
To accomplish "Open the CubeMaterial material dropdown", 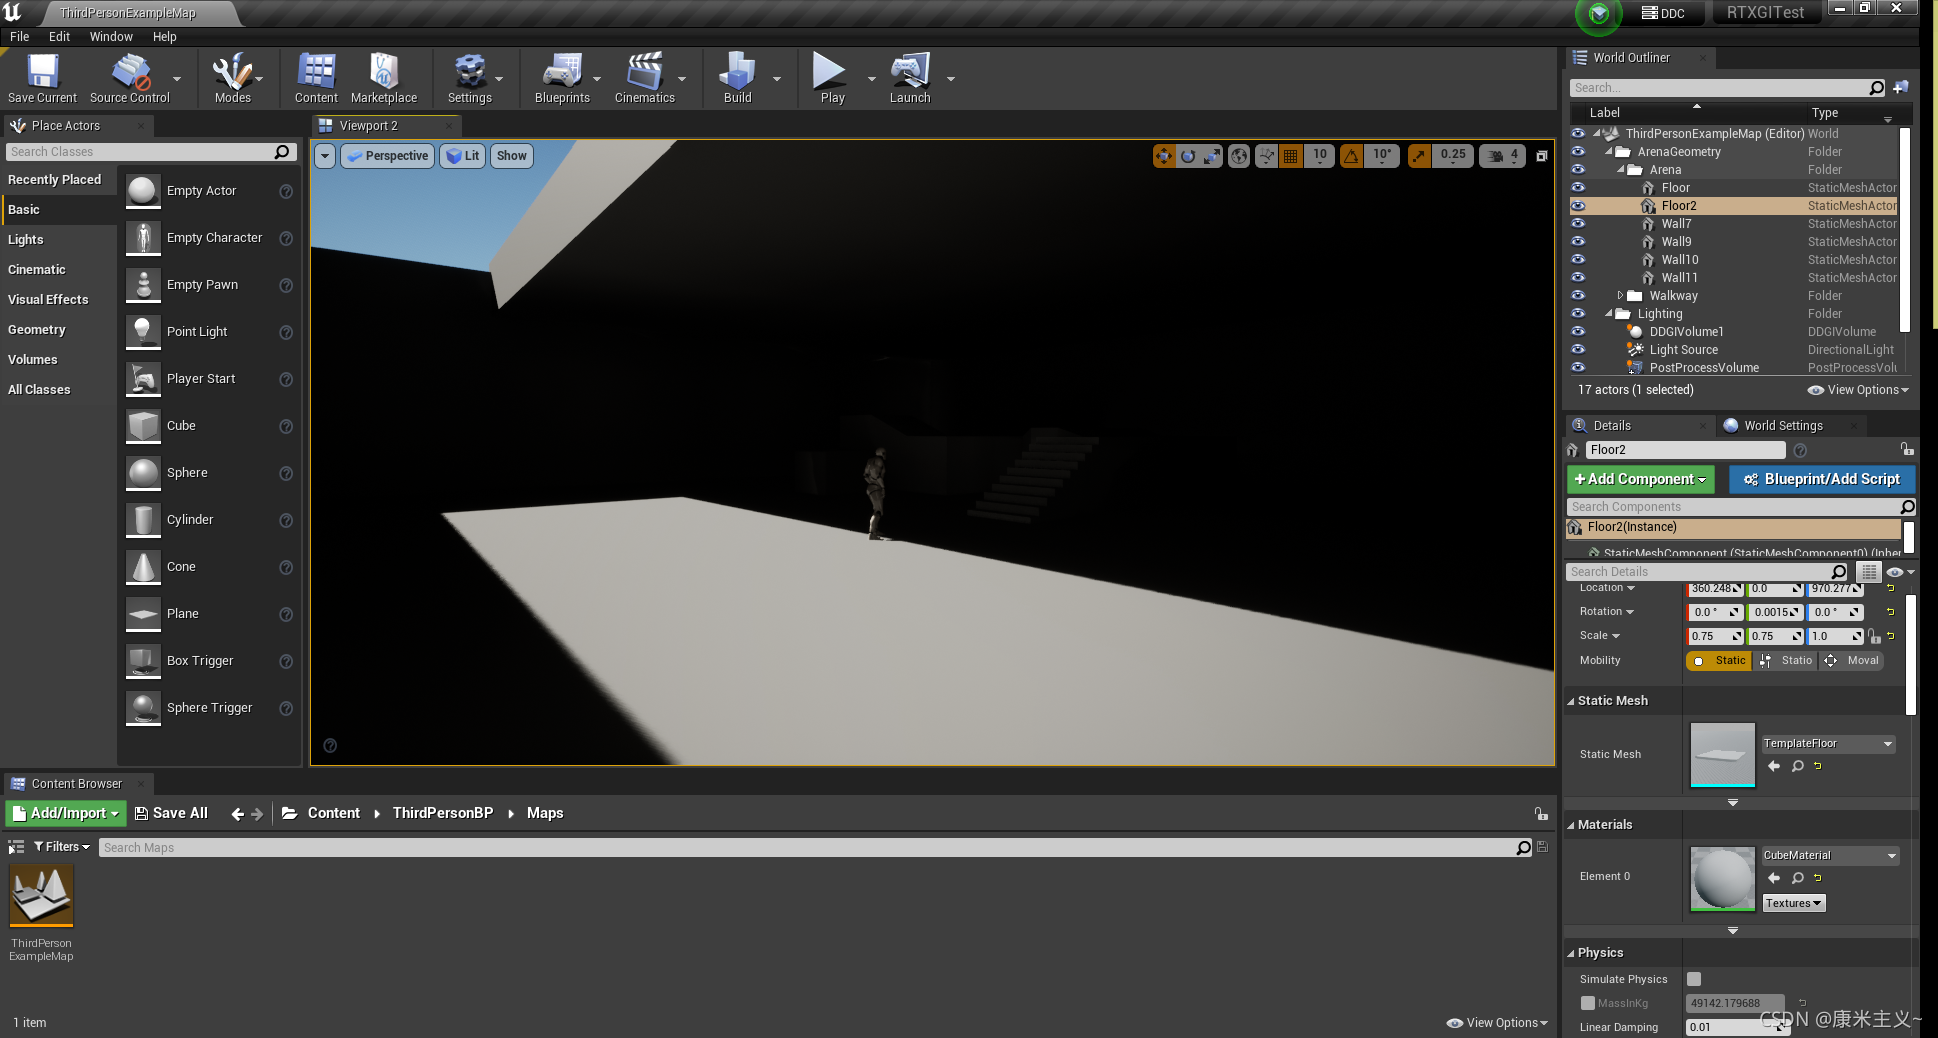I will click(1830, 856).
